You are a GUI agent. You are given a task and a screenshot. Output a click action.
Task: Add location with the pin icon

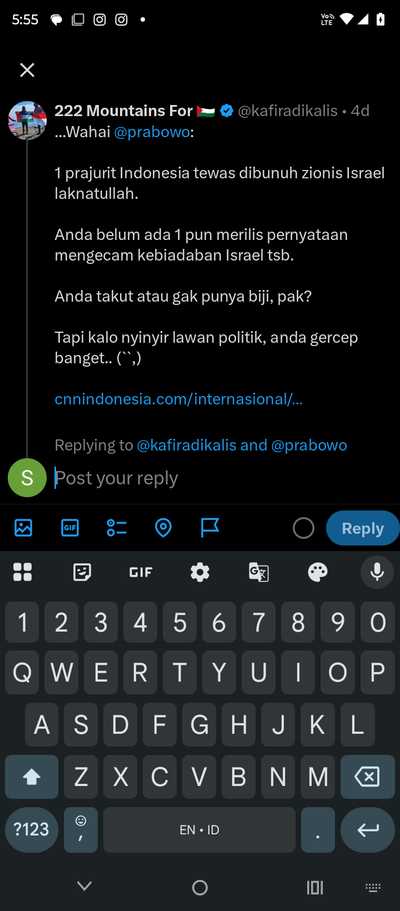tap(163, 528)
